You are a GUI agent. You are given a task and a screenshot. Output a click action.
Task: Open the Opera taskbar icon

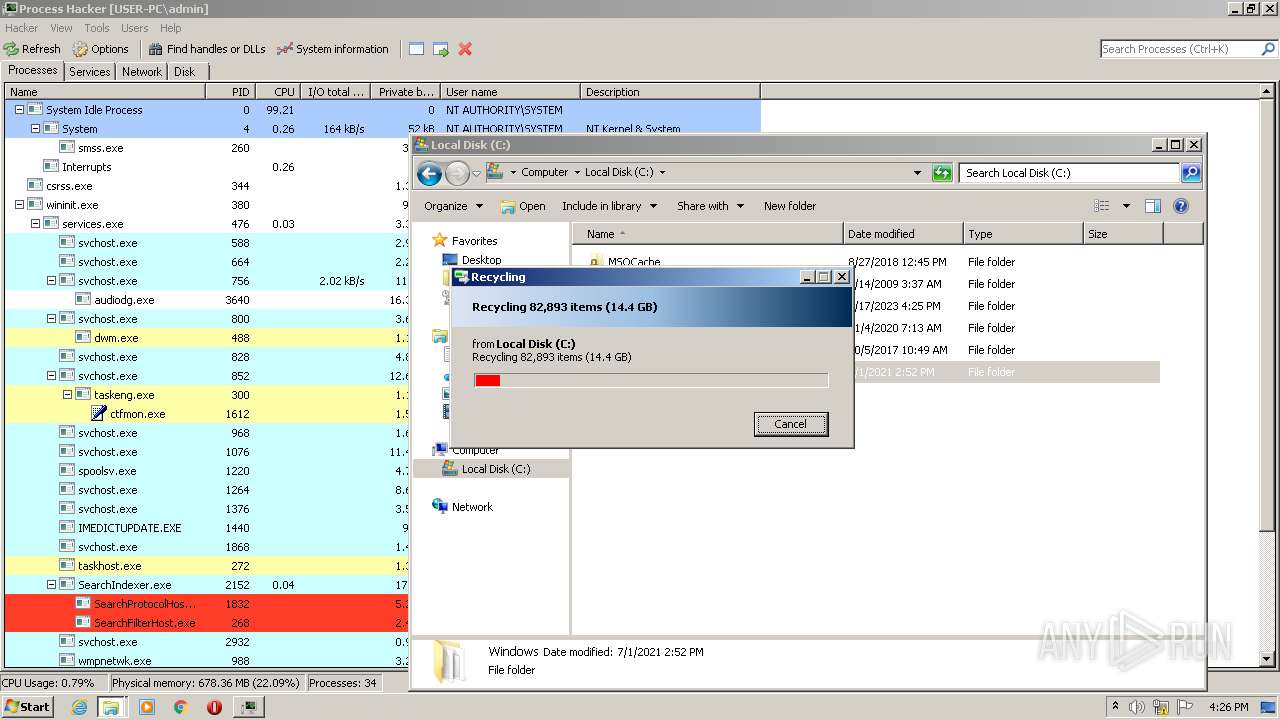click(x=214, y=706)
